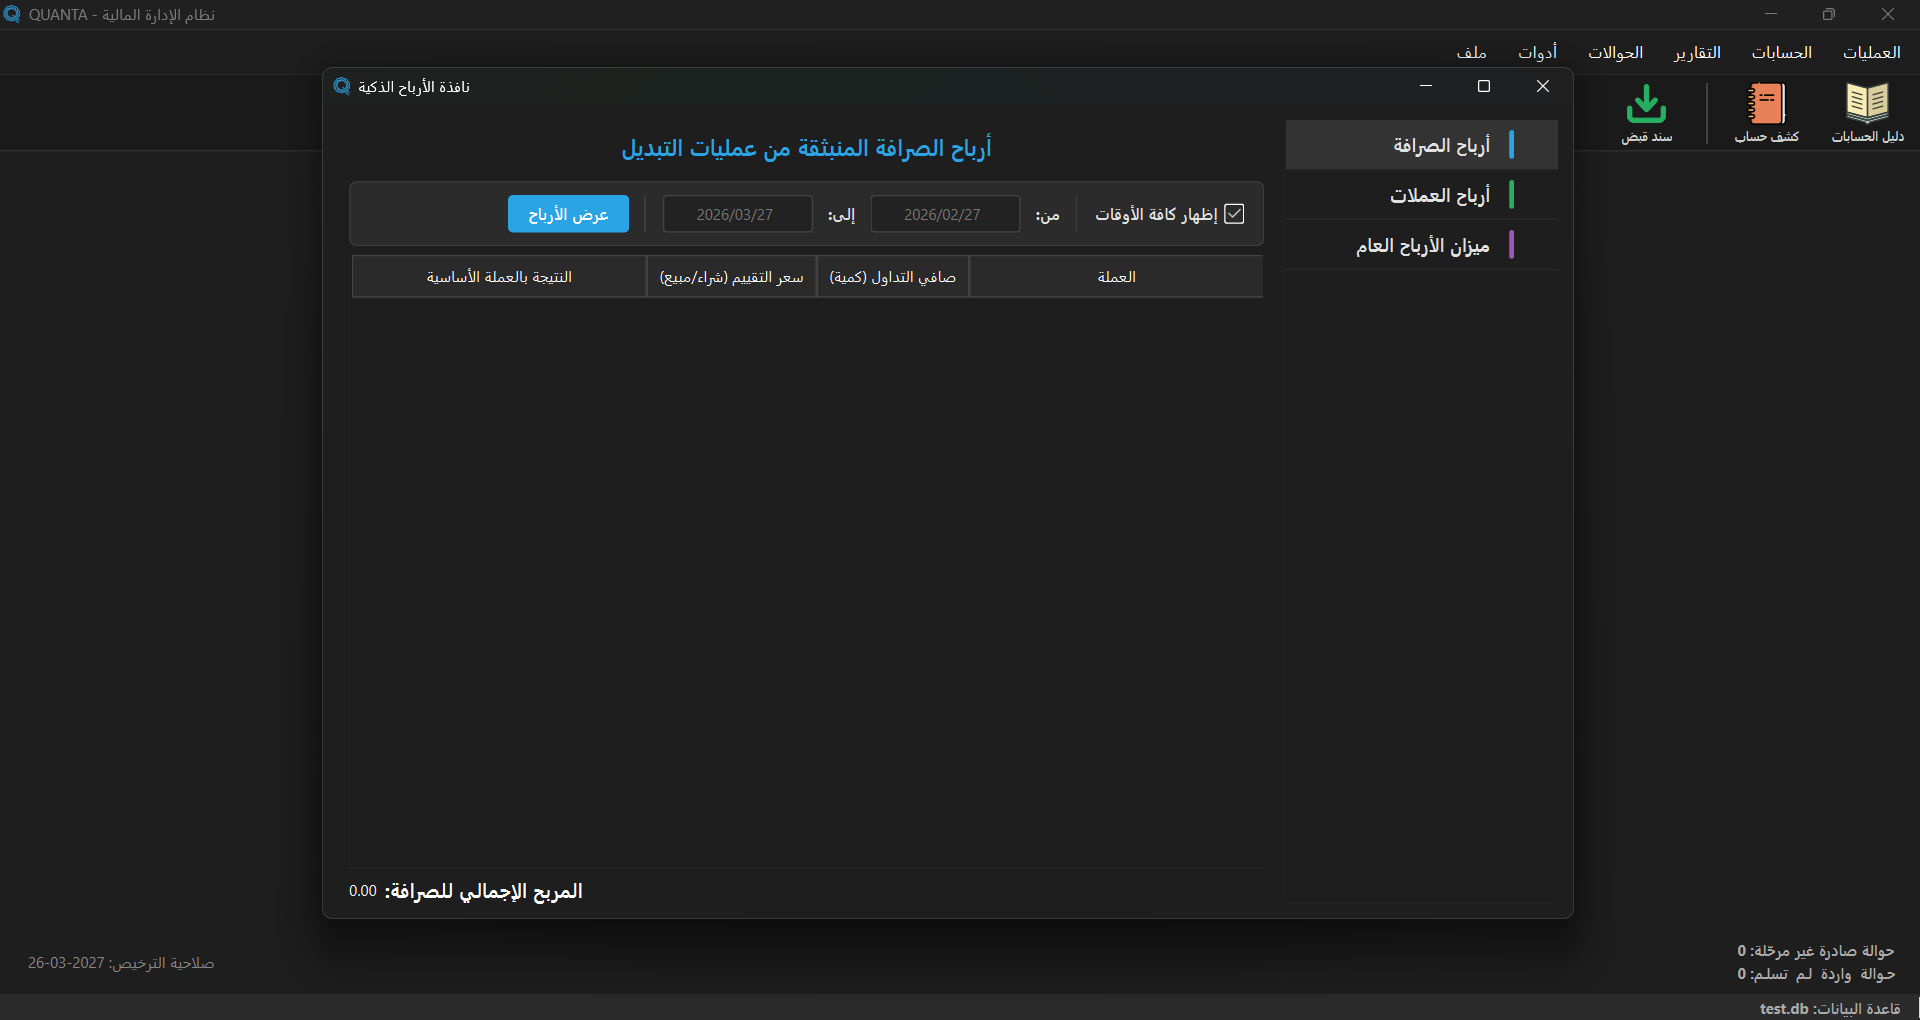Select the أرباح العملات sidebar tab
1920x1020 pixels.
click(x=1421, y=195)
